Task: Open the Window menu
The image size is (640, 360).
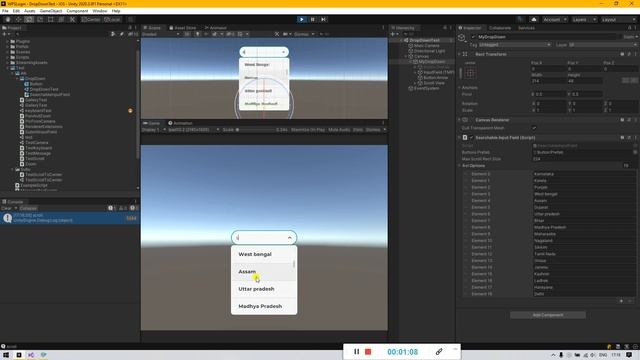Action: pyautogui.click(x=100, y=11)
